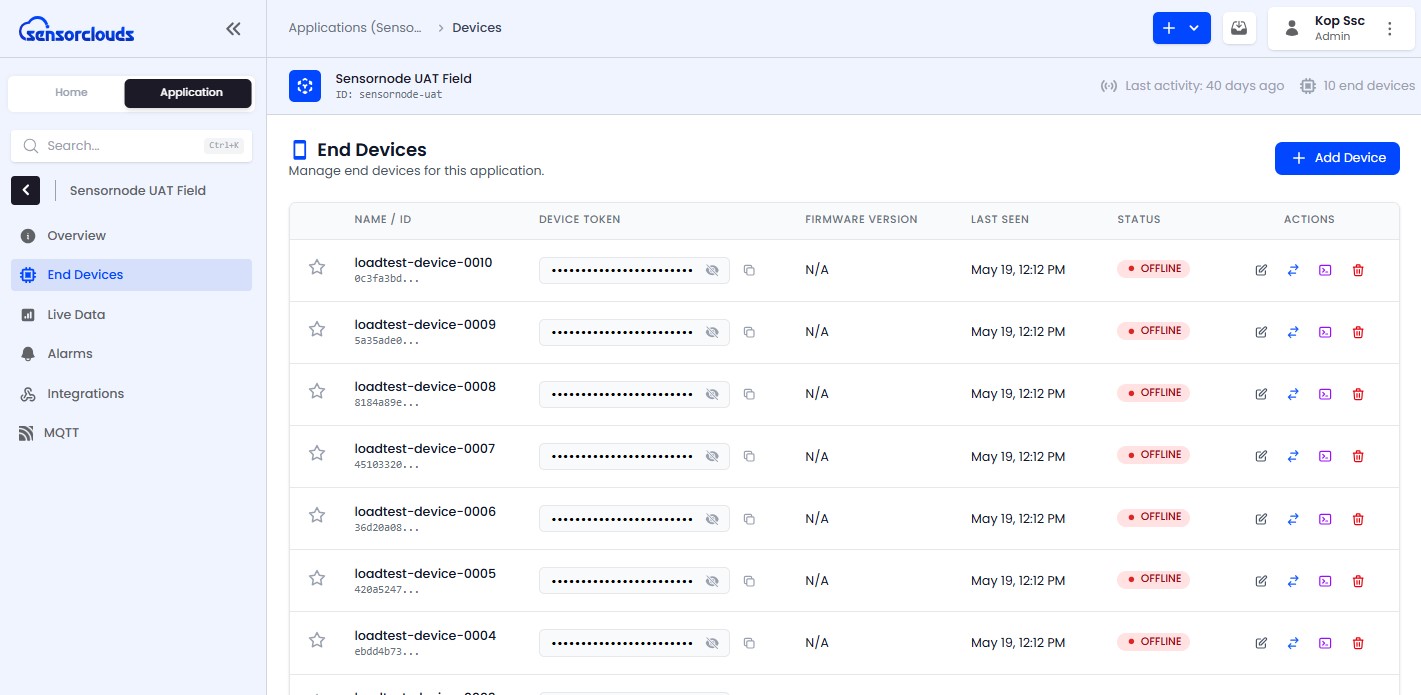Screen dimensions: 1421x695
Task: Reveal token for loadtest-device-0008
Action: tap(712, 394)
